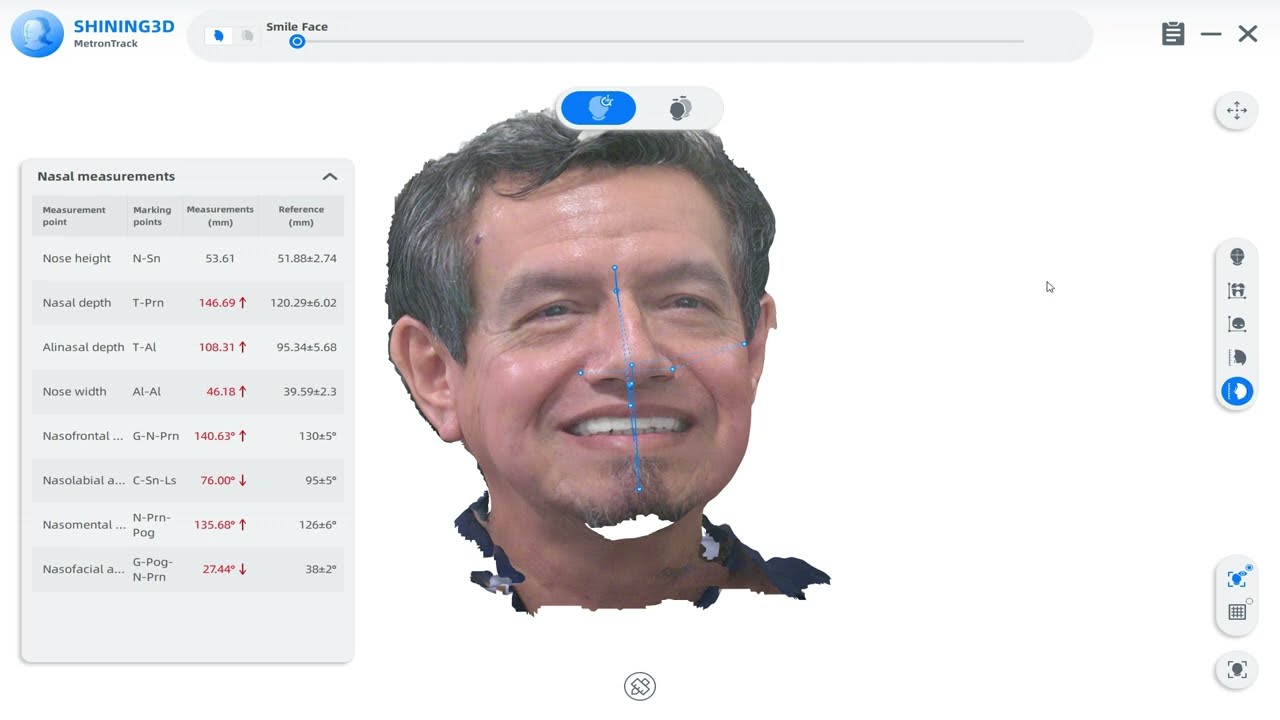
Task: Click the Measurement point column header
Action: pos(74,216)
